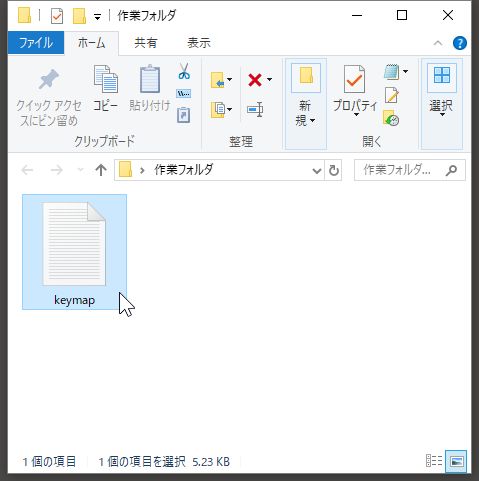Image resolution: width=479 pixels, height=481 pixels.
Task: Quick access toolbar new folder icon
Action: pos(79,16)
